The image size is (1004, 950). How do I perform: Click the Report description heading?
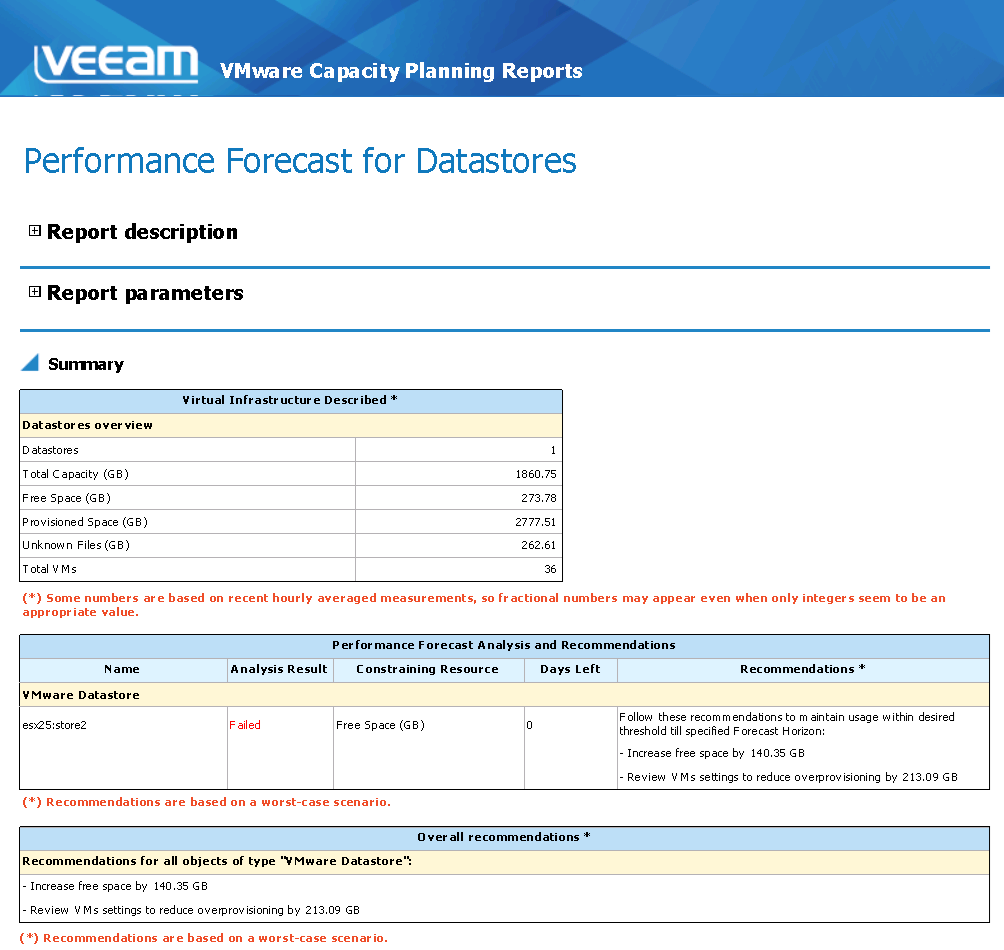142,232
